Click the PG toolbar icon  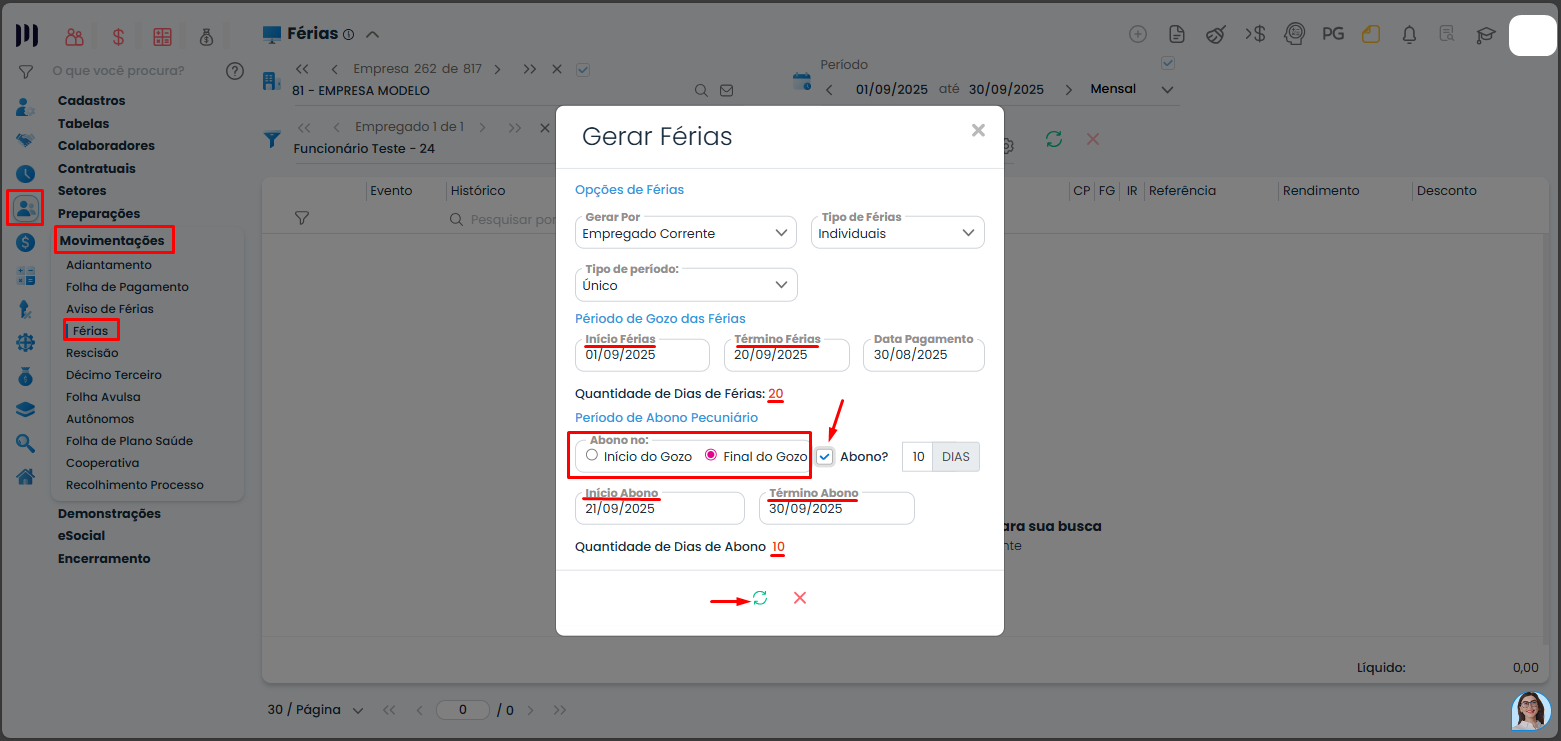coord(1333,34)
